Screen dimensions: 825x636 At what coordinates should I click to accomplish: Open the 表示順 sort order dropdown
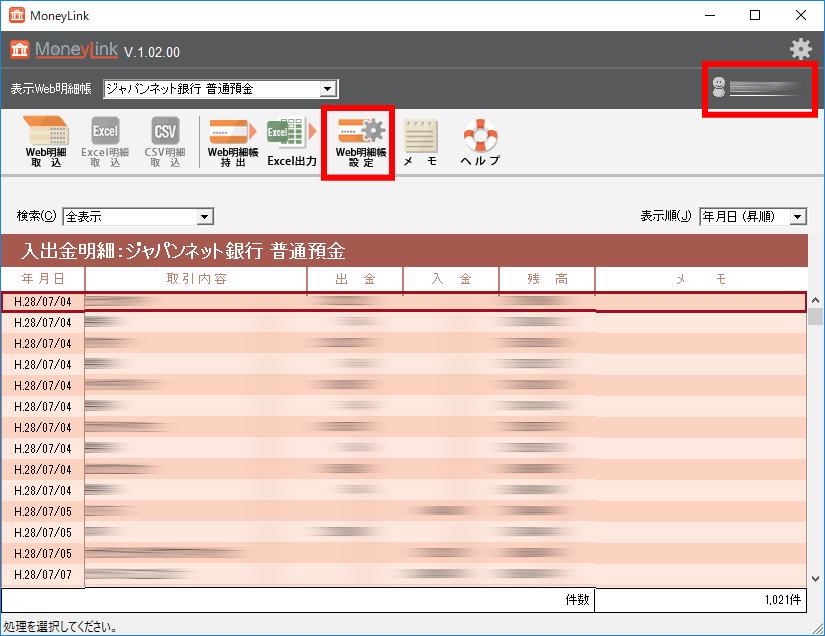tap(797, 216)
